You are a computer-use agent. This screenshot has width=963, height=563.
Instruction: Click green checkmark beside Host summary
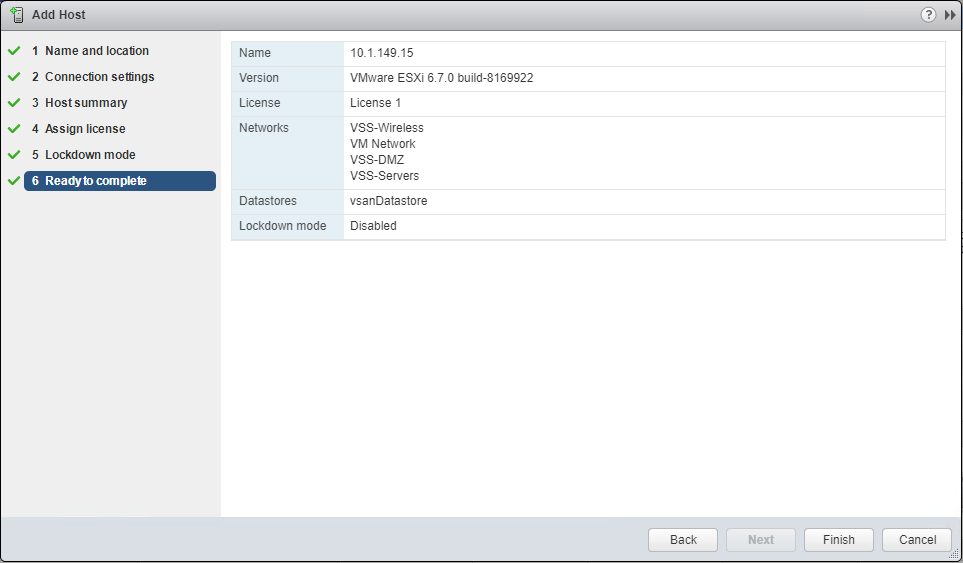pos(14,103)
